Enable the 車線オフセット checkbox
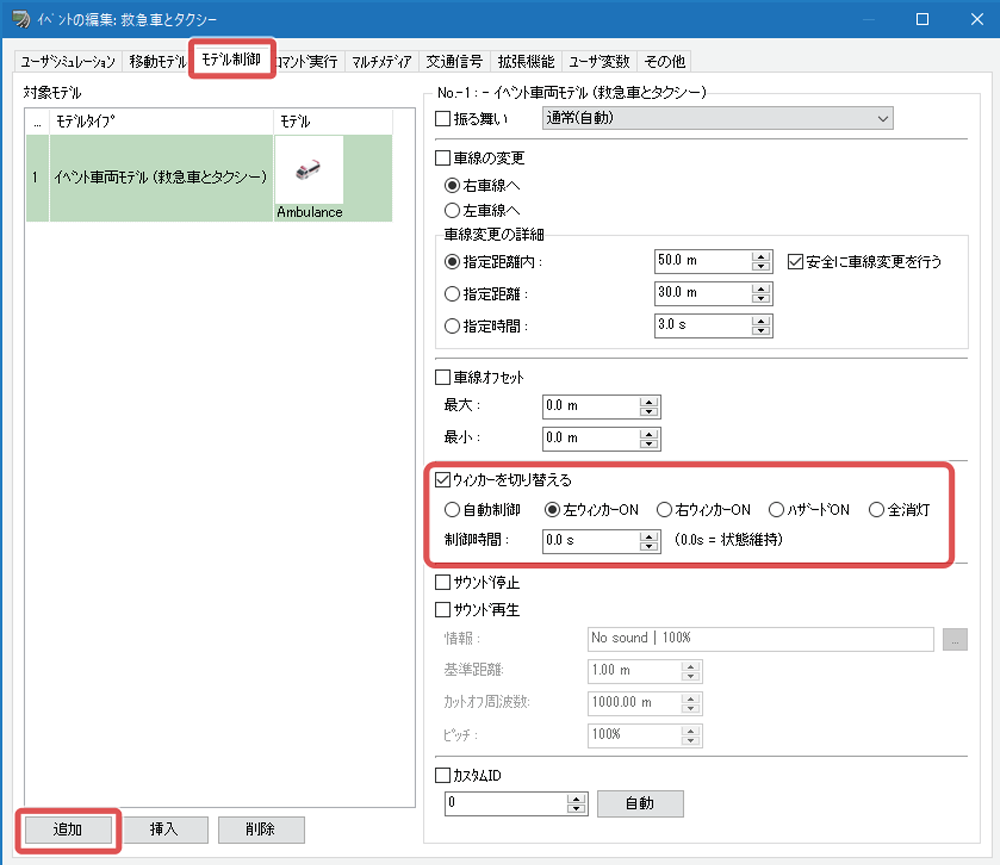This screenshot has width=1000, height=865. pos(443,378)
